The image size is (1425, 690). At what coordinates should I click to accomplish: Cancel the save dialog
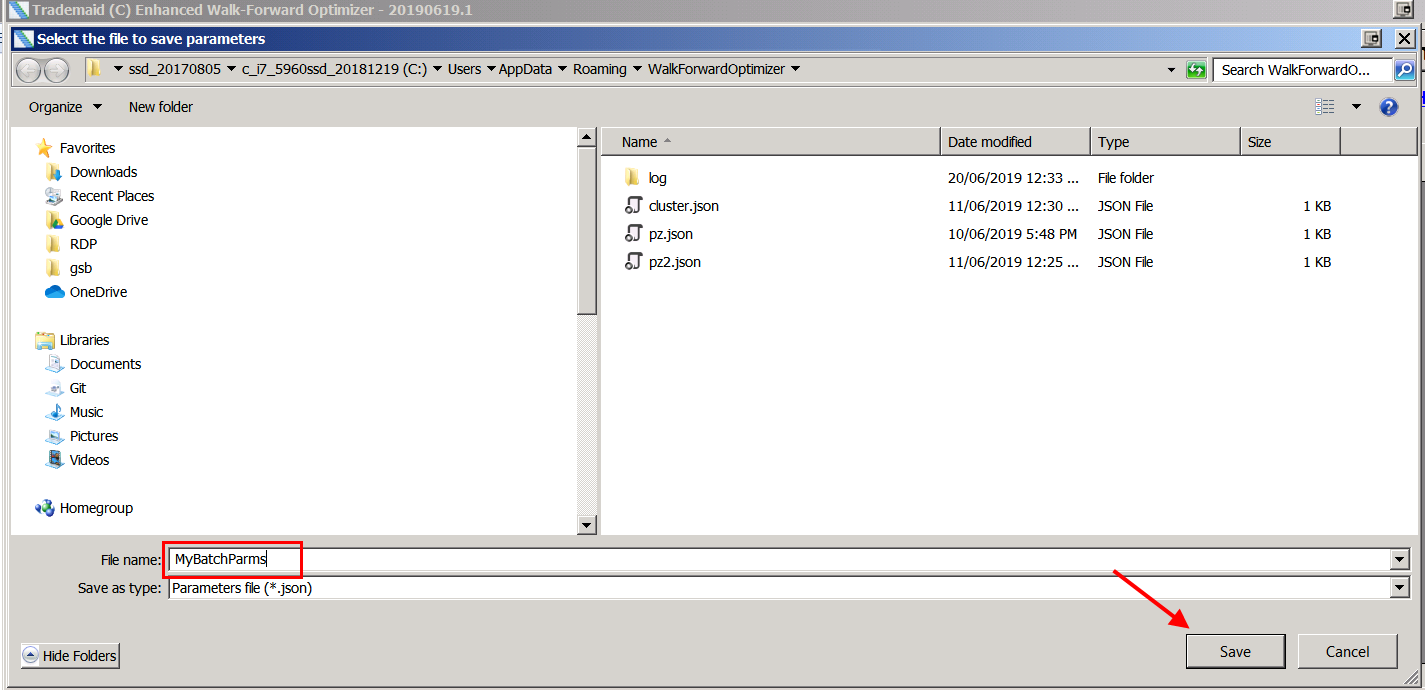pyautogui.click(x=1347, y=651)
